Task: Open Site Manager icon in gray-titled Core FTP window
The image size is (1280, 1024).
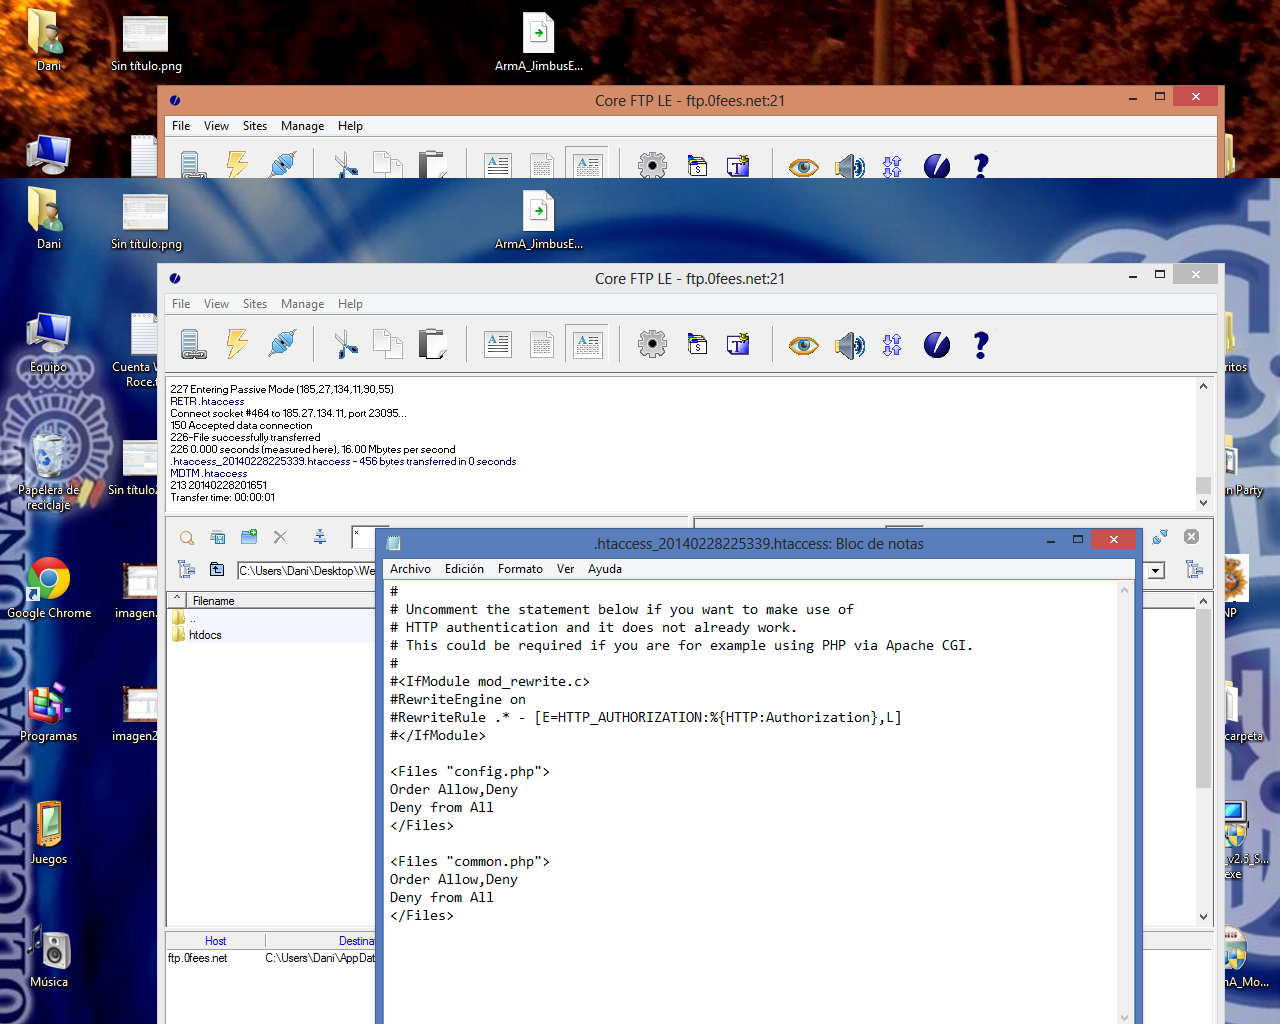Action: coord(193,344)
